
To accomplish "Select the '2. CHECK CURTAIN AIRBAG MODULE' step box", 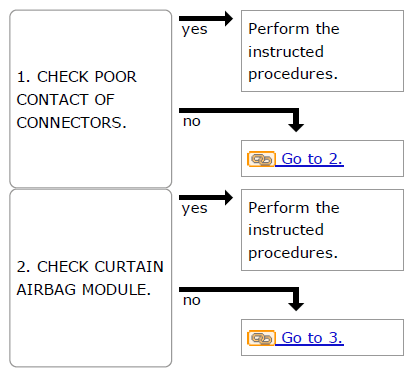I will pyautogui.click(x=91, y=278).
